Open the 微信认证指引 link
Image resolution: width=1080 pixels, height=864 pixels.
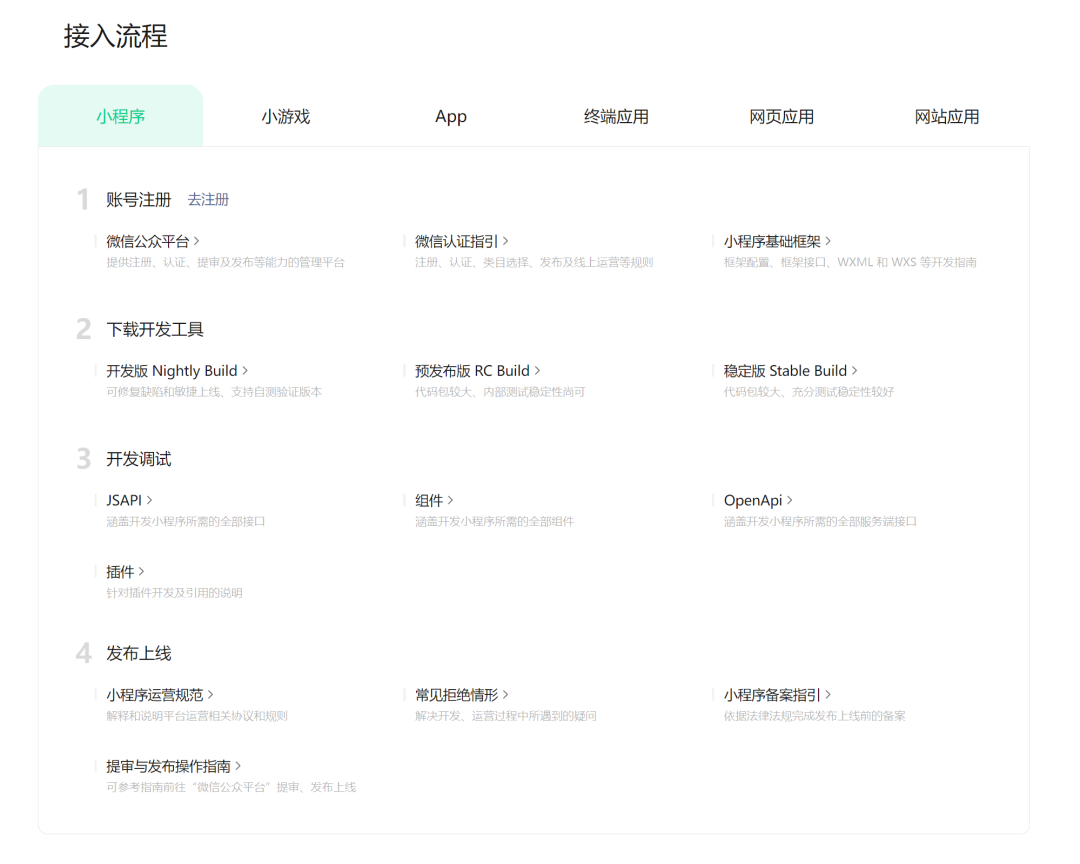[461, 241]
